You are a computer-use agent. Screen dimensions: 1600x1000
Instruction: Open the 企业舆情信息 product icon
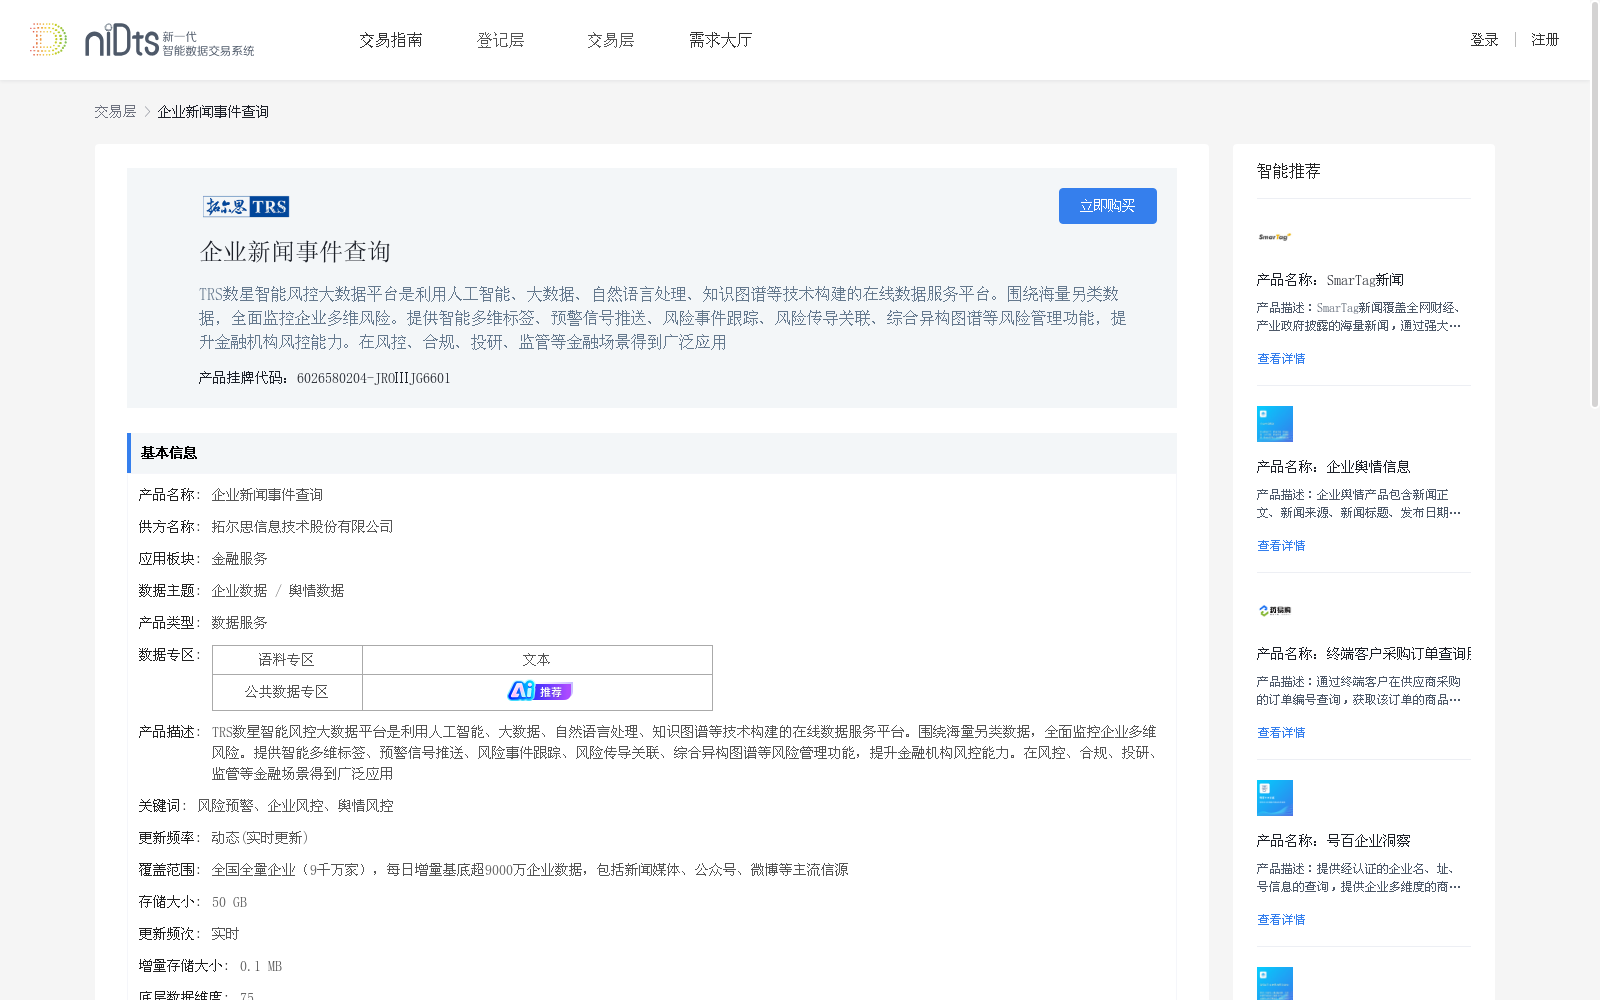pos(1275,424)
